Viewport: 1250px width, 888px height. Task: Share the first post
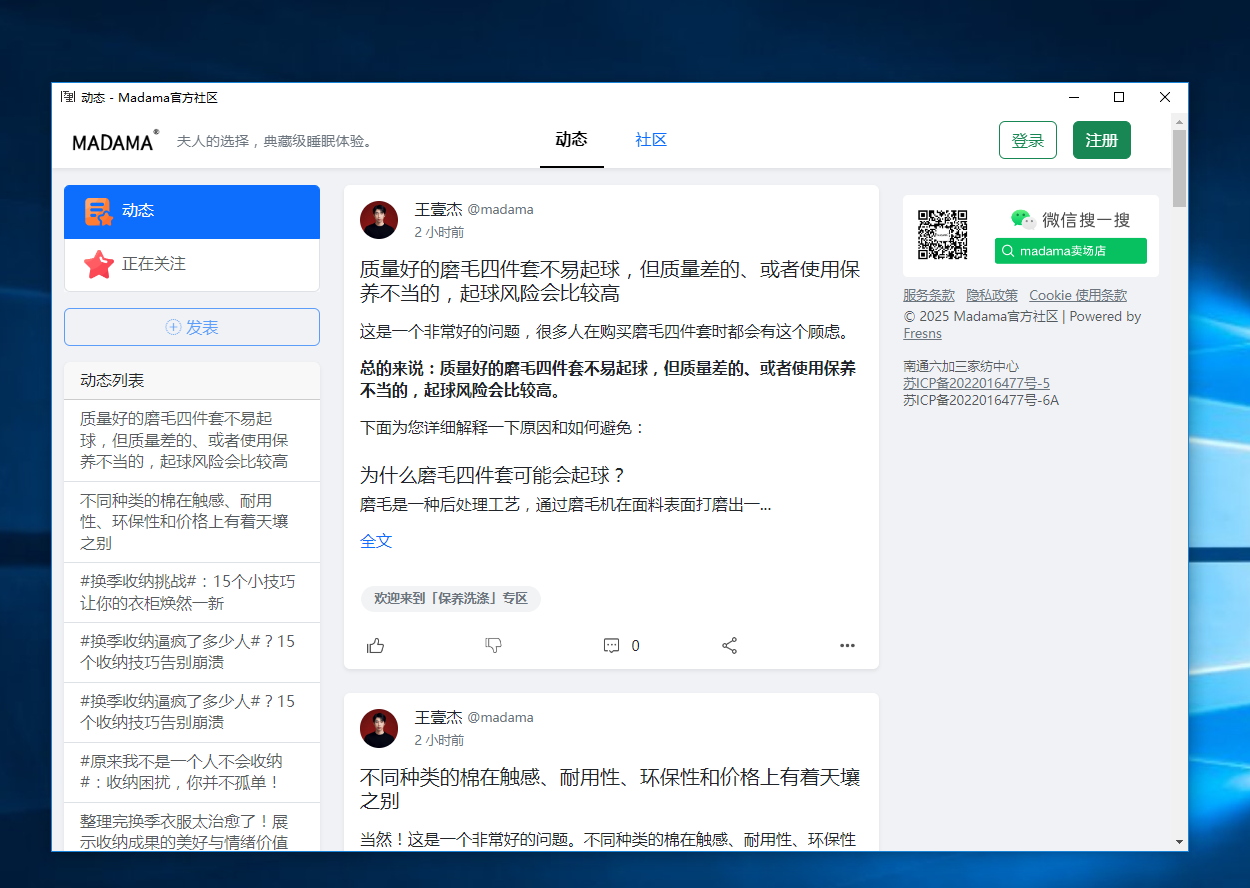[x=729, y=645]
